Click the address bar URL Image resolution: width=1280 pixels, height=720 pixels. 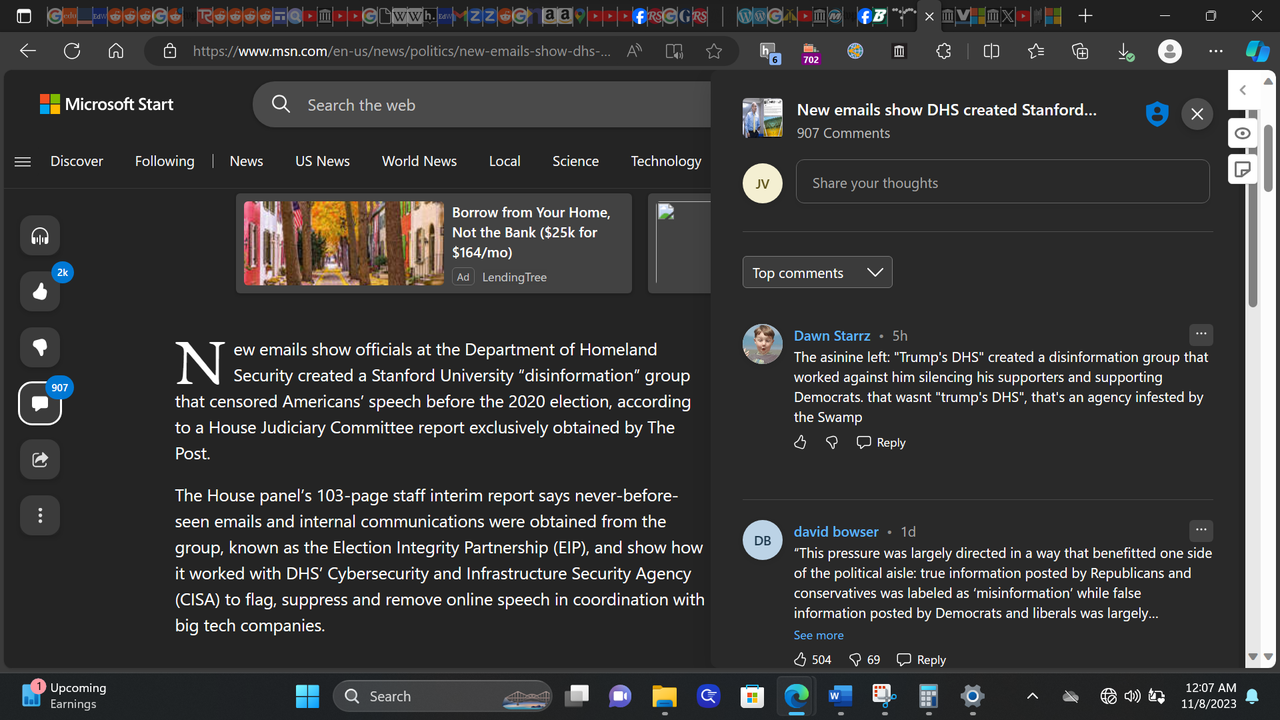(402, 51)
